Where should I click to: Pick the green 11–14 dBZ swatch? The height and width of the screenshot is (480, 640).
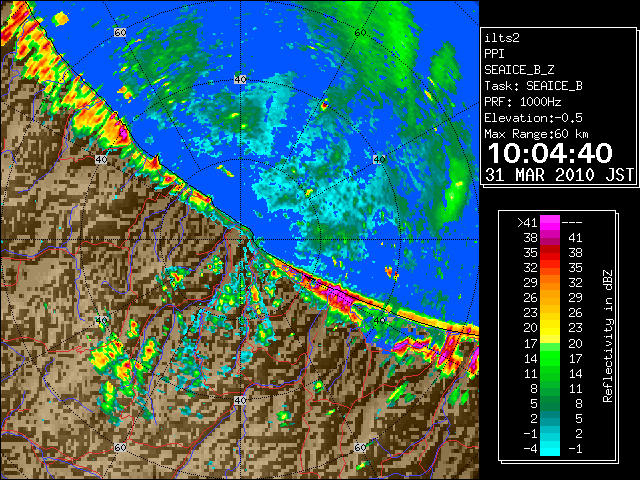tap(550, 373)
